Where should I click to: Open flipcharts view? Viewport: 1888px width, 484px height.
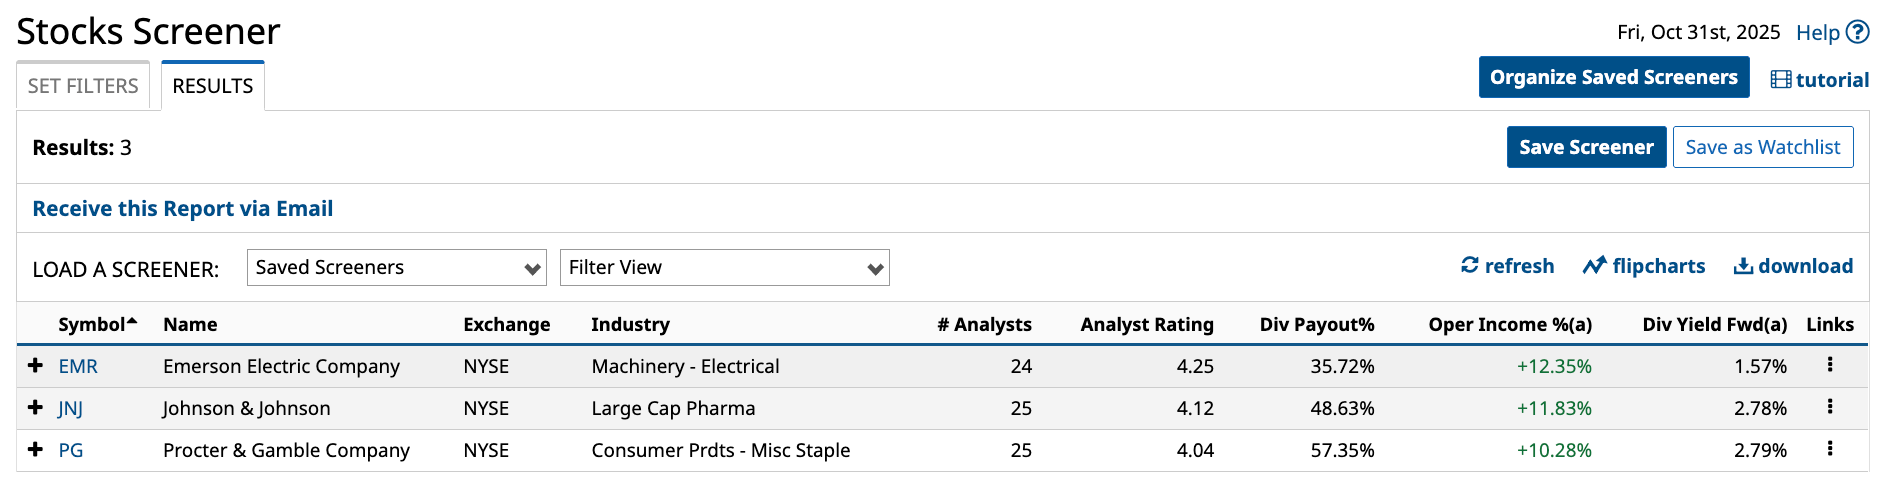[x=1644, y=266]
